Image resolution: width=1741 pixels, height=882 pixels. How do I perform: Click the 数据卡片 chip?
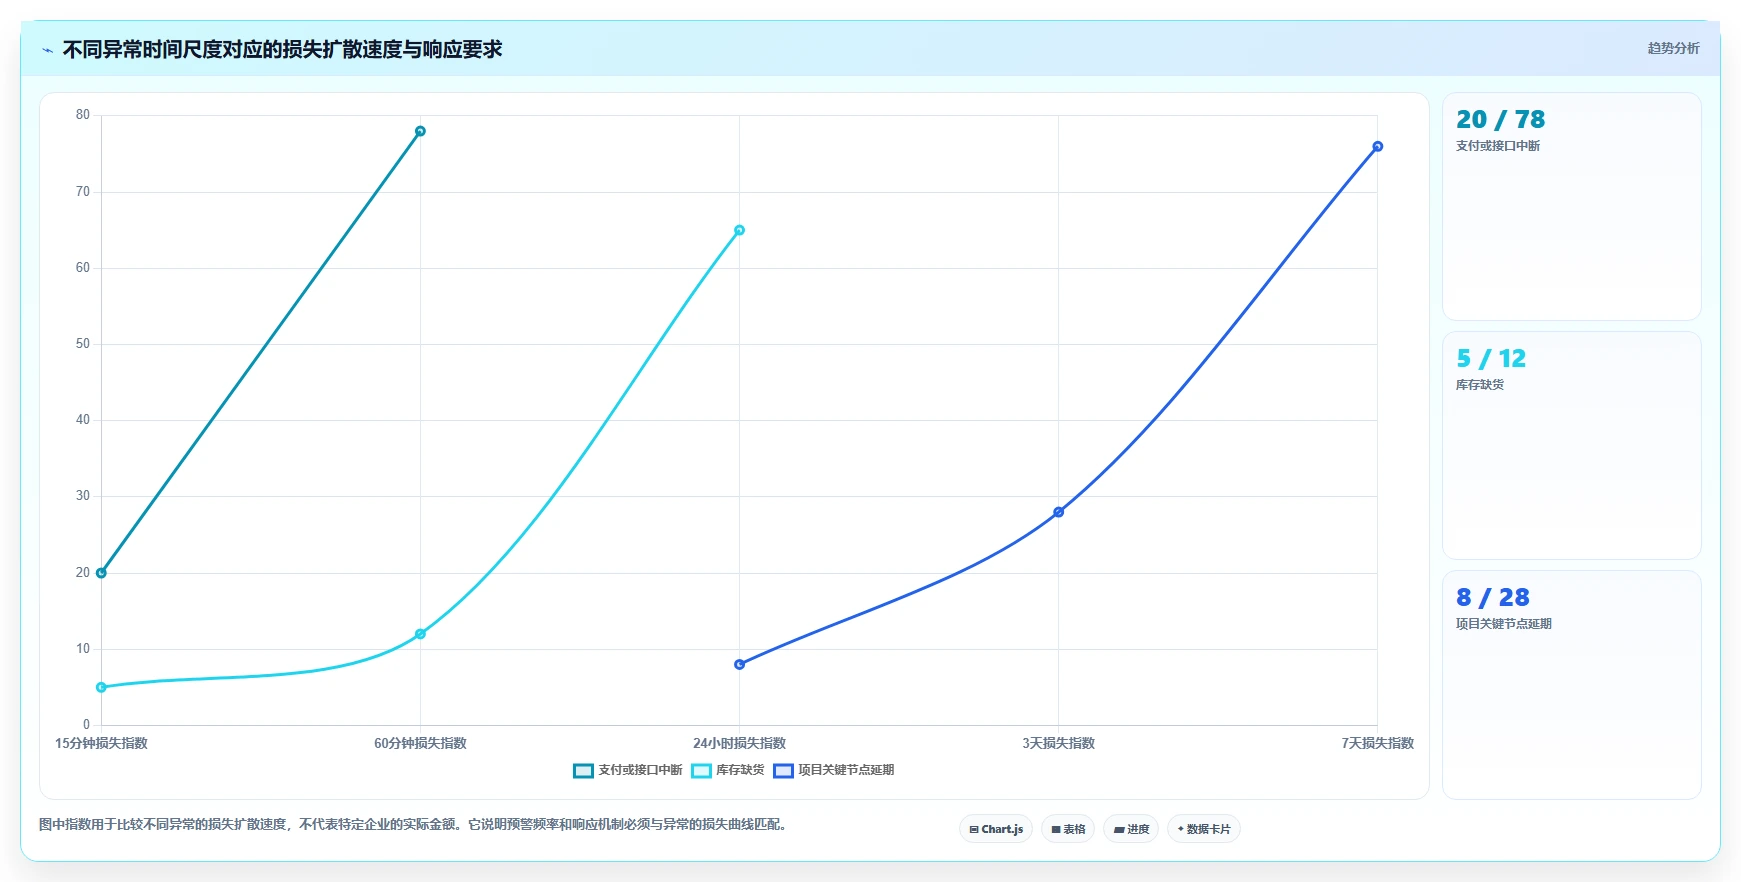click(1204, 829)
